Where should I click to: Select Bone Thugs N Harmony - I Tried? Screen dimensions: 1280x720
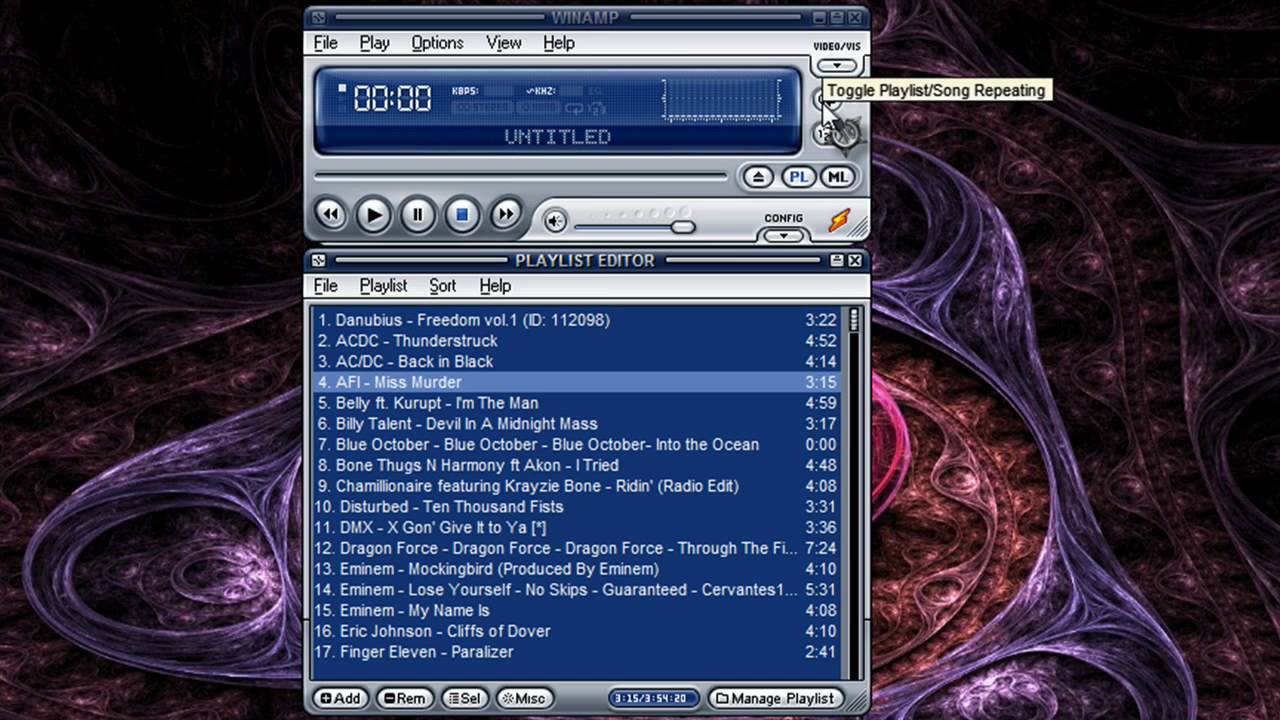tap(577, 465)
